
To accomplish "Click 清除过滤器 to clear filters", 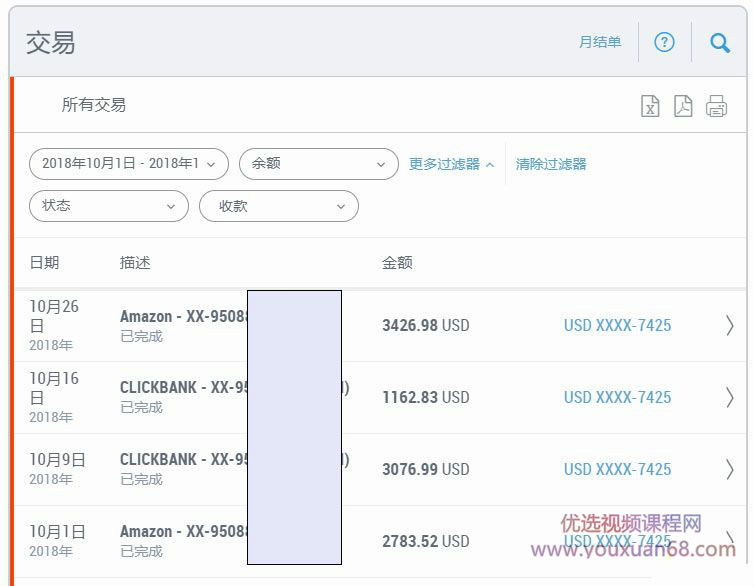I will point(551,164).
